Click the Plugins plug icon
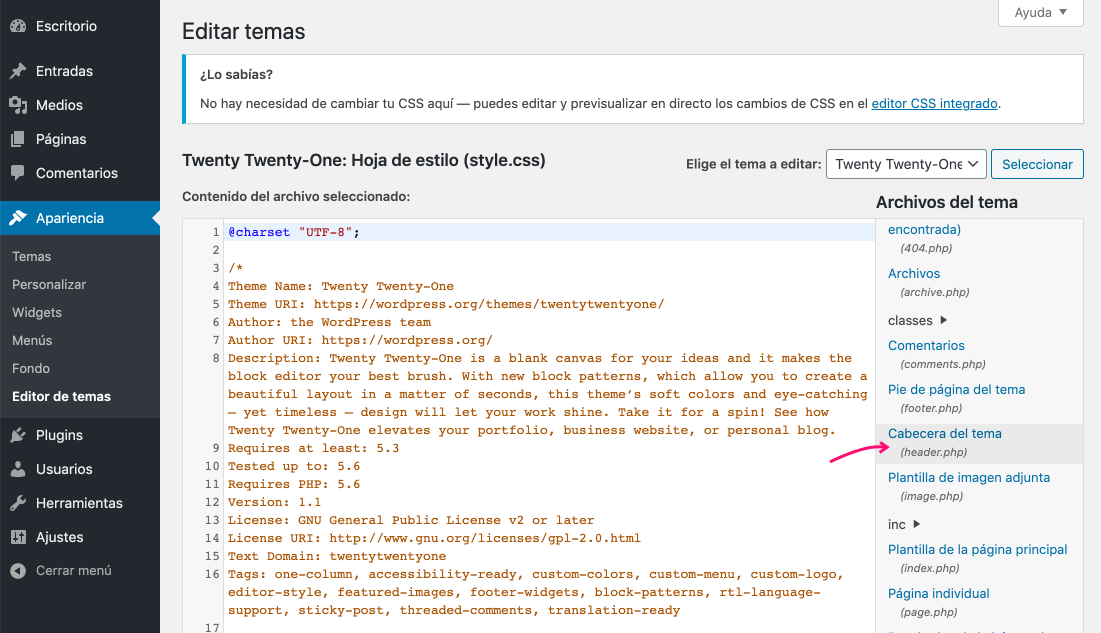Screen dimensions: 1101x633 point(18,435)
